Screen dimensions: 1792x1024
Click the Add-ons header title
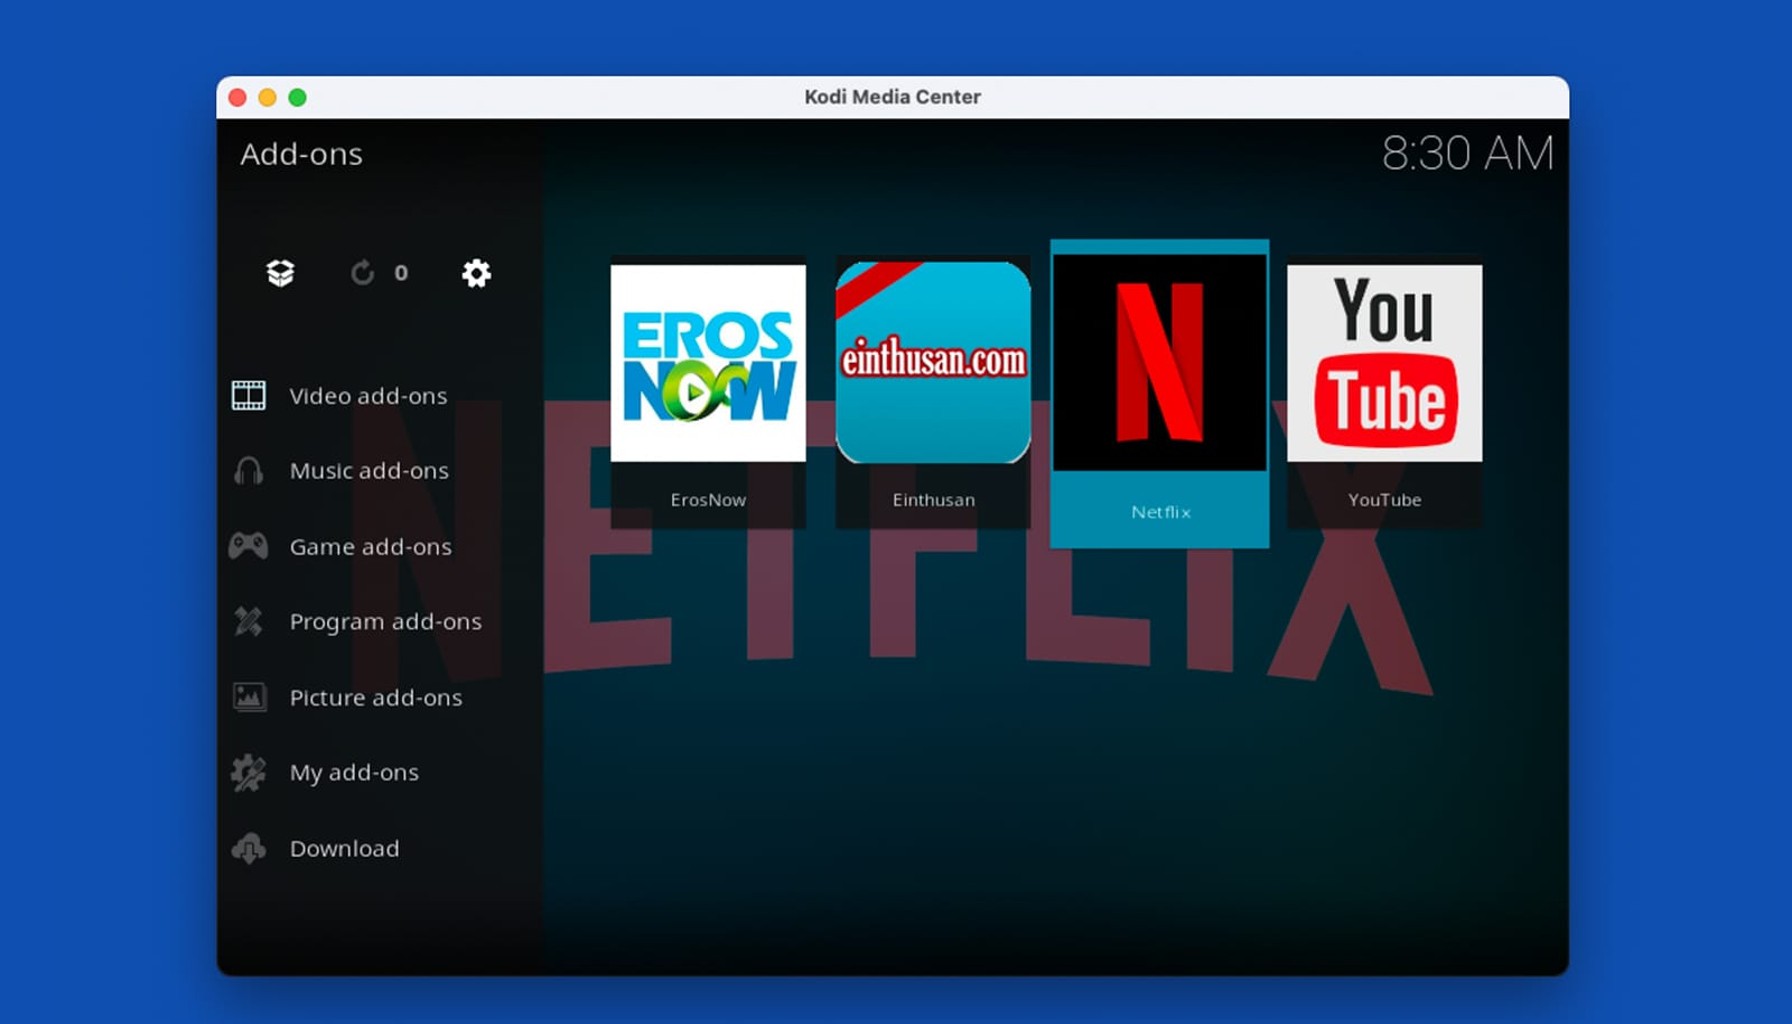point(301,154)
